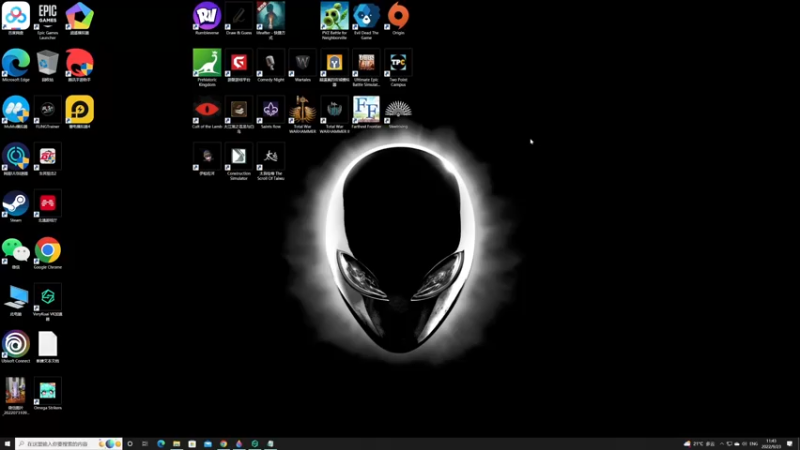800x450 pixels.
Task: Launch Cult of the Lamb
Action: 207,111
